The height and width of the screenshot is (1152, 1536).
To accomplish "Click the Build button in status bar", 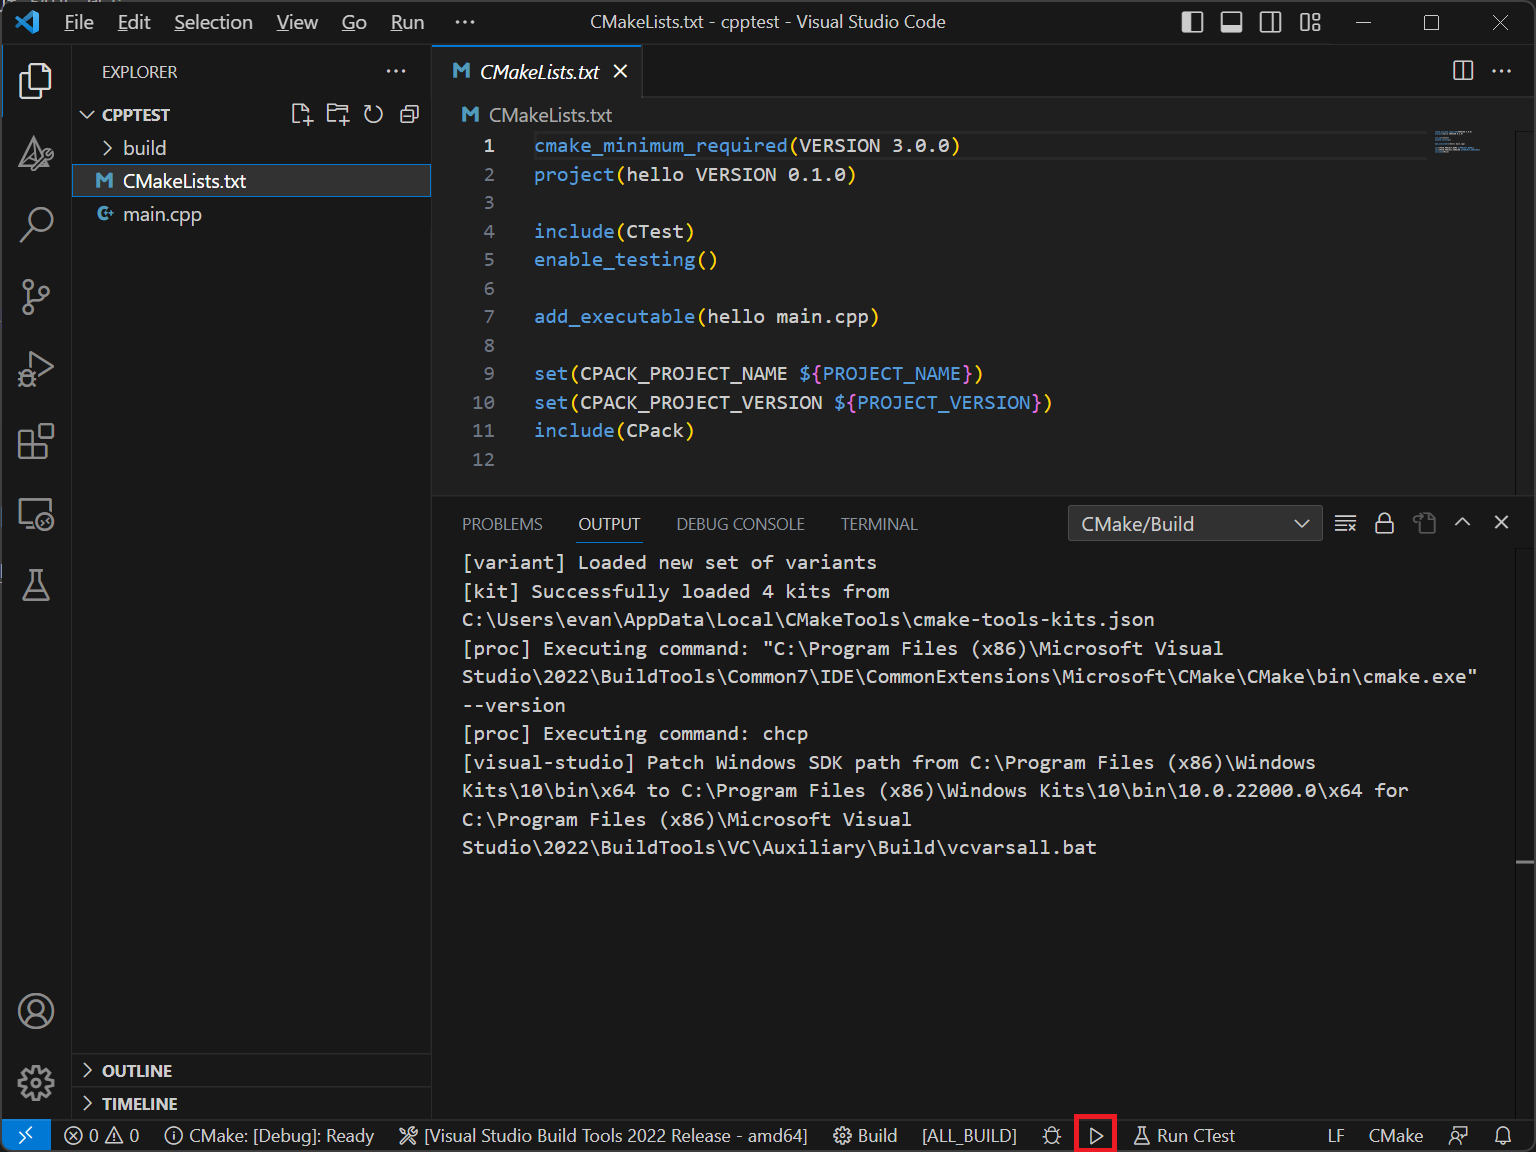I will pyautogui.click(x=865, y=1136).
